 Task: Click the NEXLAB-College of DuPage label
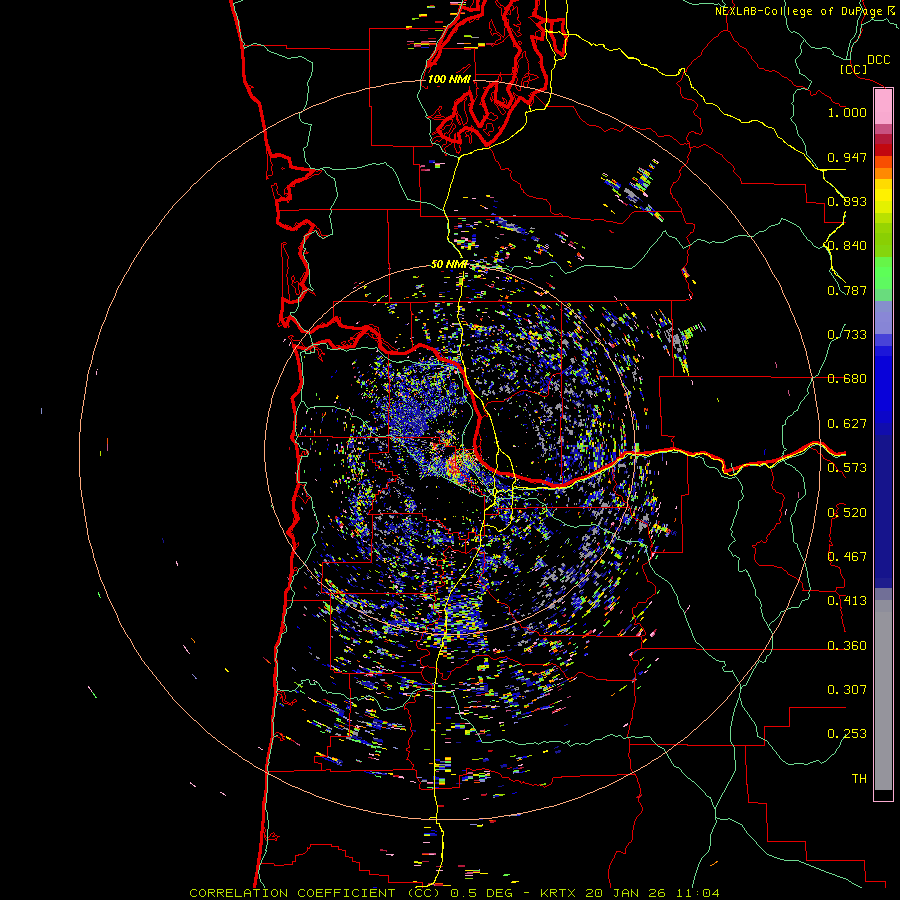pos(799,11)
